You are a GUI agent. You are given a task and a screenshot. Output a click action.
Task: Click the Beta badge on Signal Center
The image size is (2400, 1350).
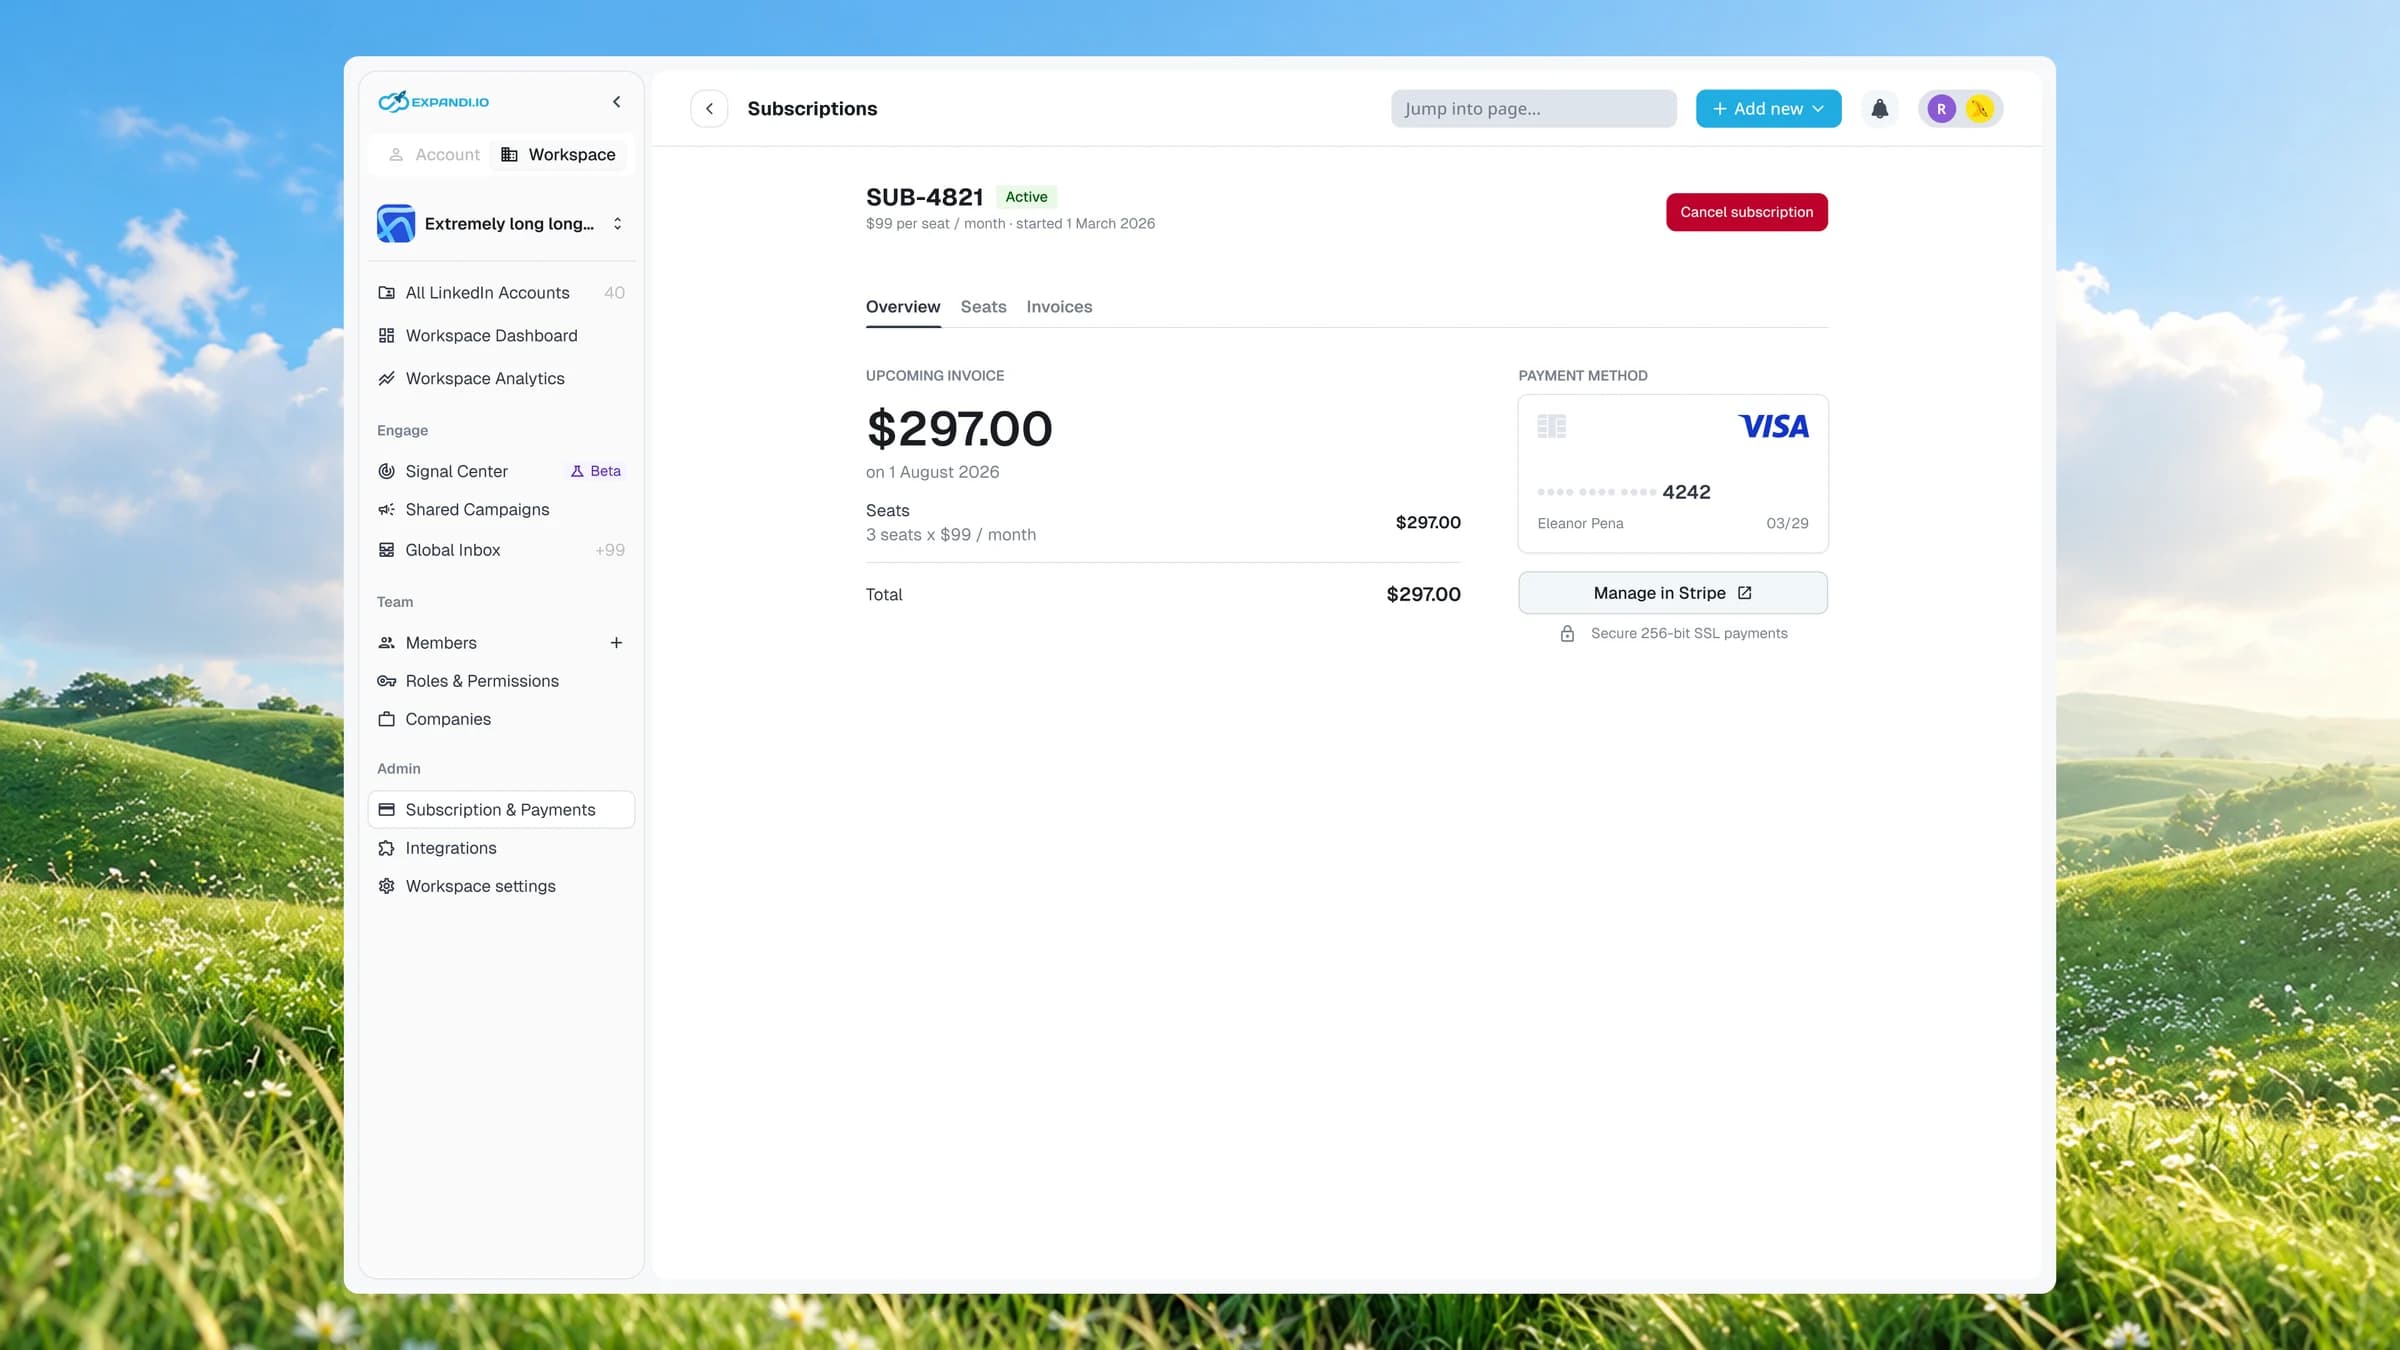(x=596, y=471)
